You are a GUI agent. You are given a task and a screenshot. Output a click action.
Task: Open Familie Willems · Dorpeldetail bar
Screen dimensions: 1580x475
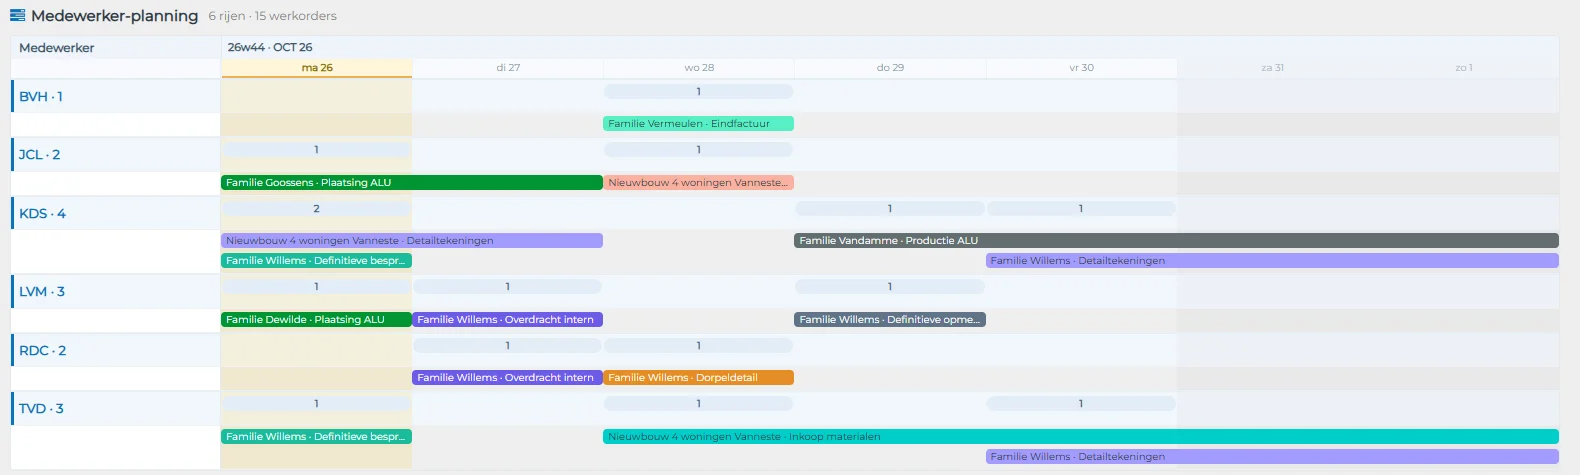698,378
